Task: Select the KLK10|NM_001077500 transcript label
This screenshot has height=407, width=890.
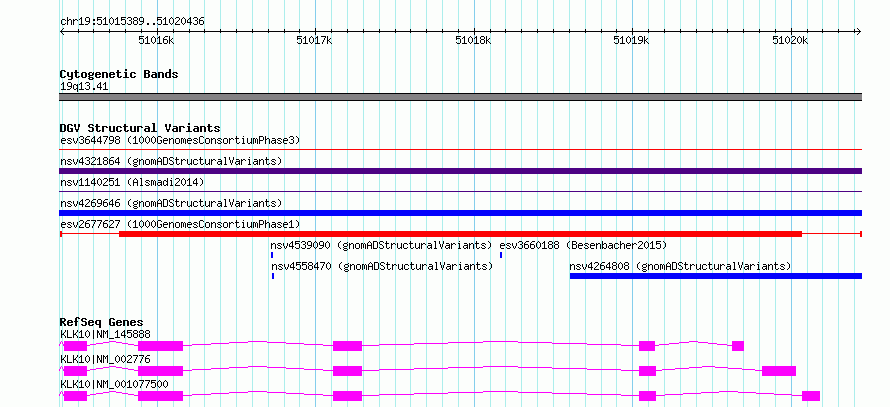Action: [114, 384]
